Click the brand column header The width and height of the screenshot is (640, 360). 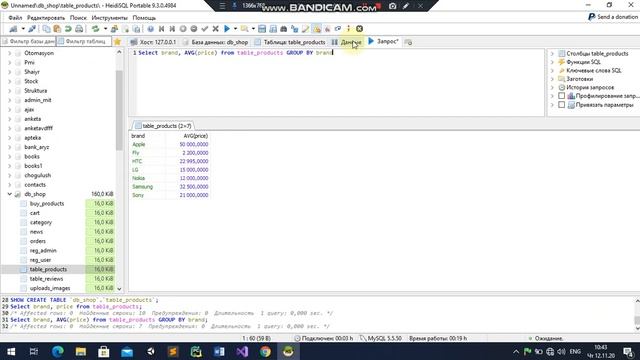pyautogui.click(x=147, y=136)
